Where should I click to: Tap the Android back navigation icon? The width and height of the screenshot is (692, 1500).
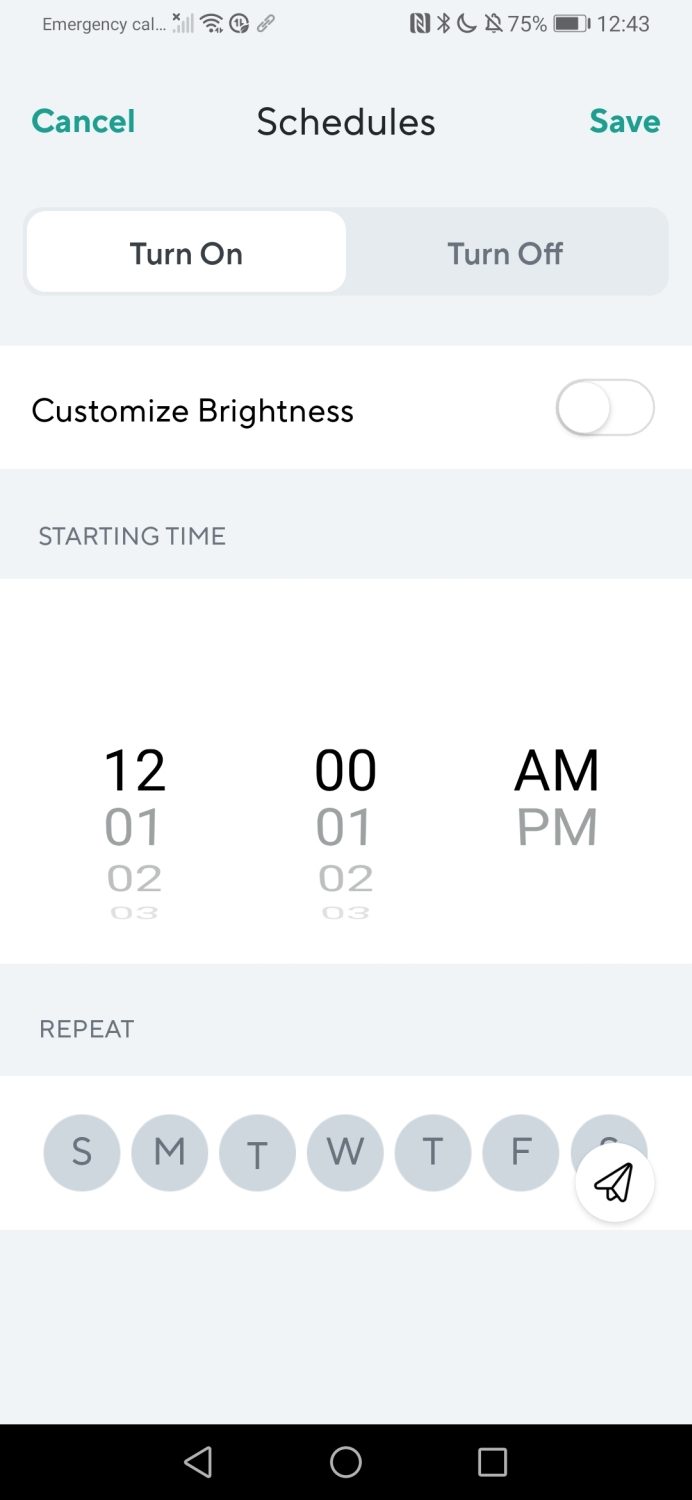coord(198,1462)
